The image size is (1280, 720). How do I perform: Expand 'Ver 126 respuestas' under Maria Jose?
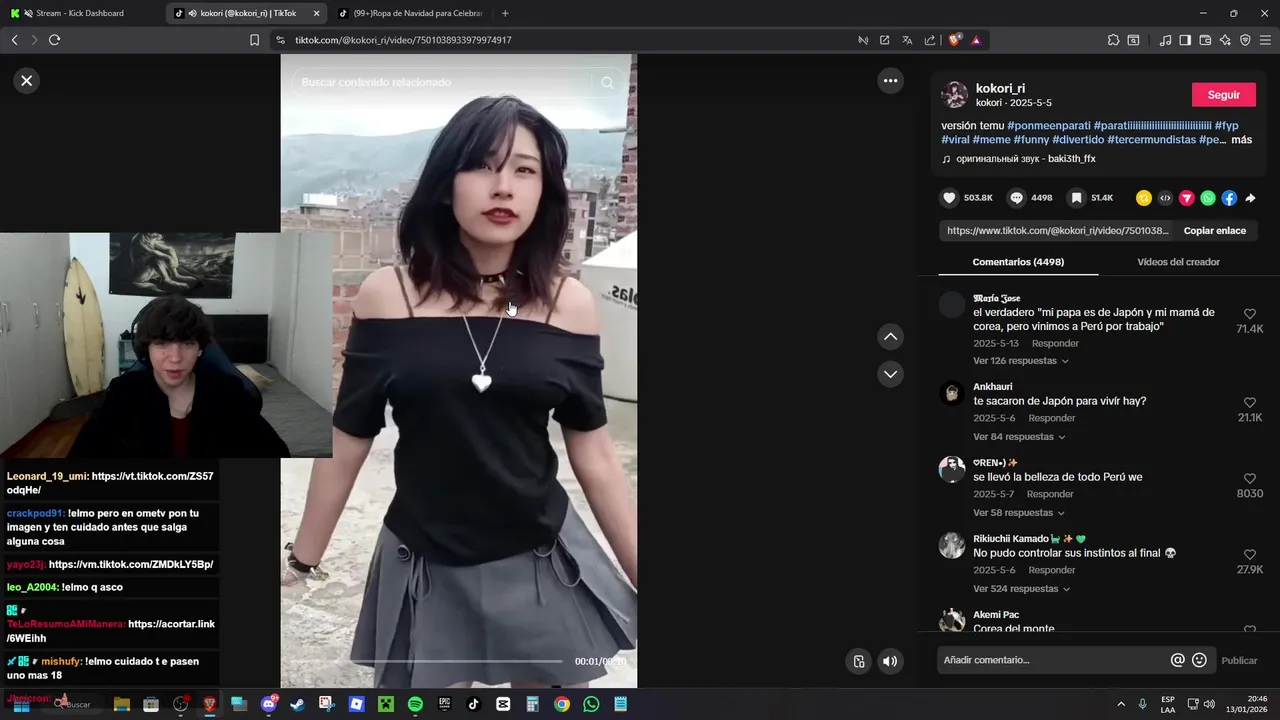tap(1021, 361)
